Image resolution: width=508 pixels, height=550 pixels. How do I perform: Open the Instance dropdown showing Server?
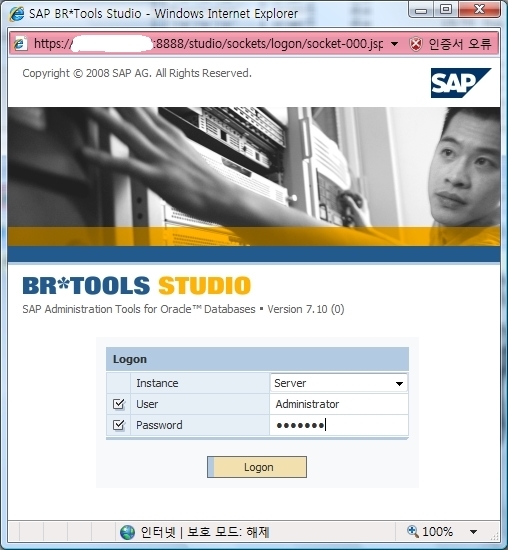[339, 383]
